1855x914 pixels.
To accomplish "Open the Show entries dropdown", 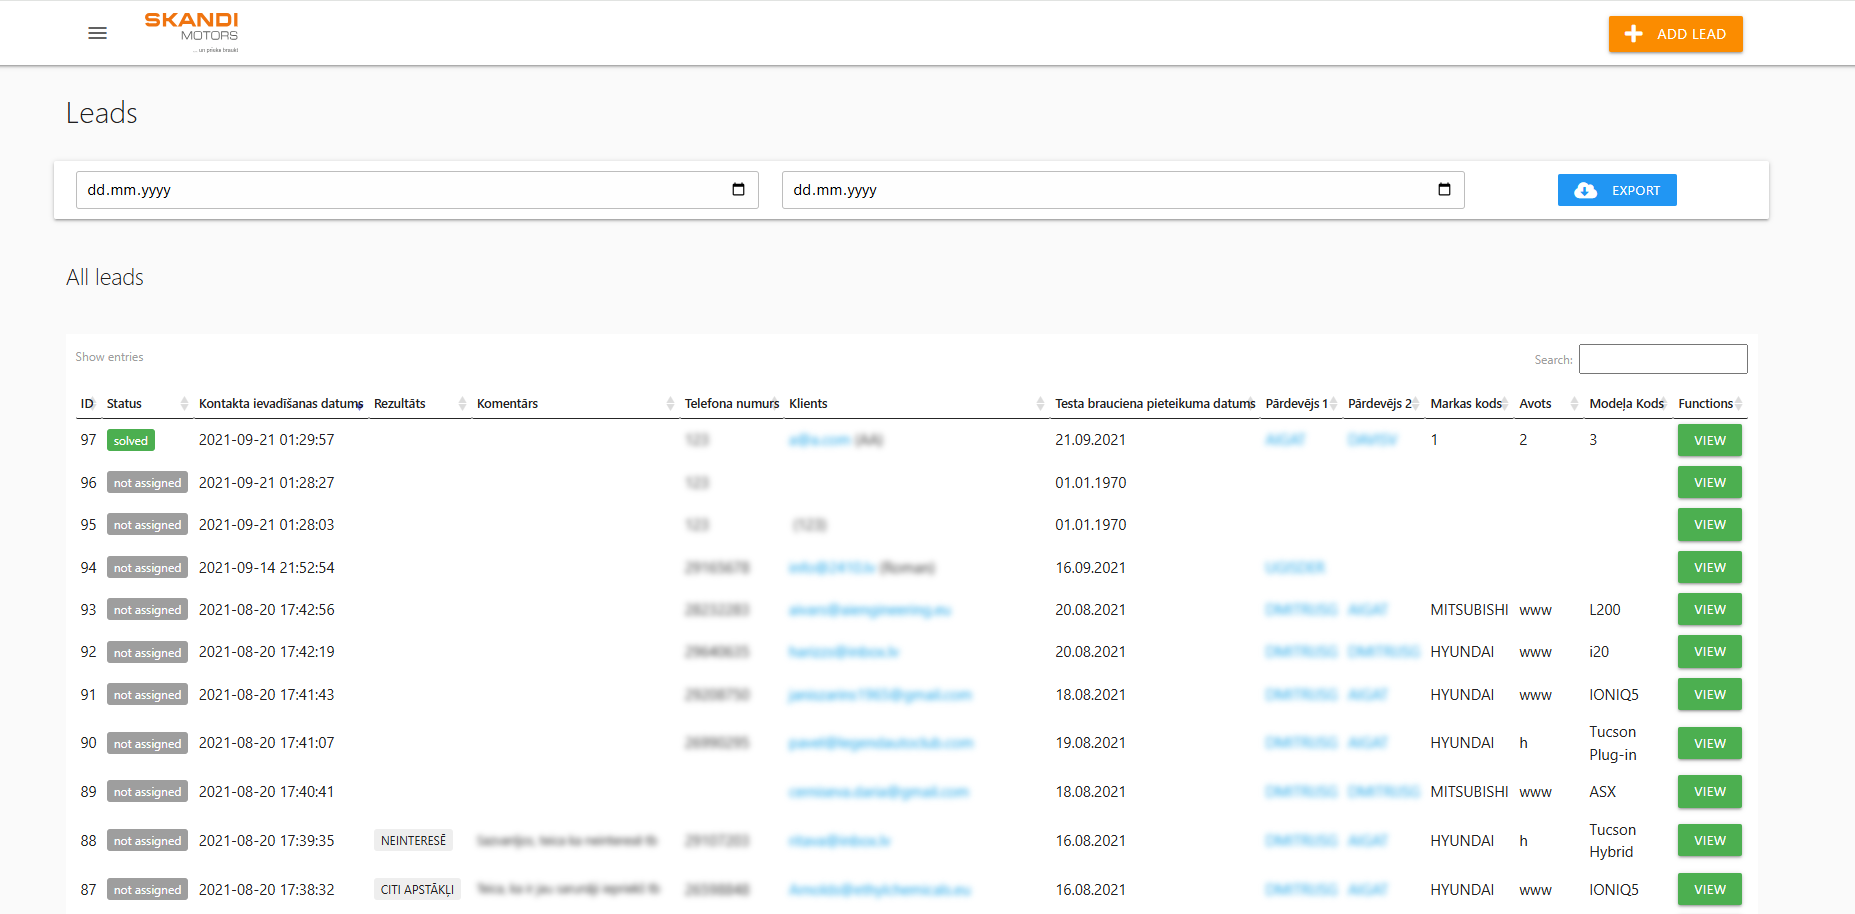I will pyautogui.click(x=109, y=356).
